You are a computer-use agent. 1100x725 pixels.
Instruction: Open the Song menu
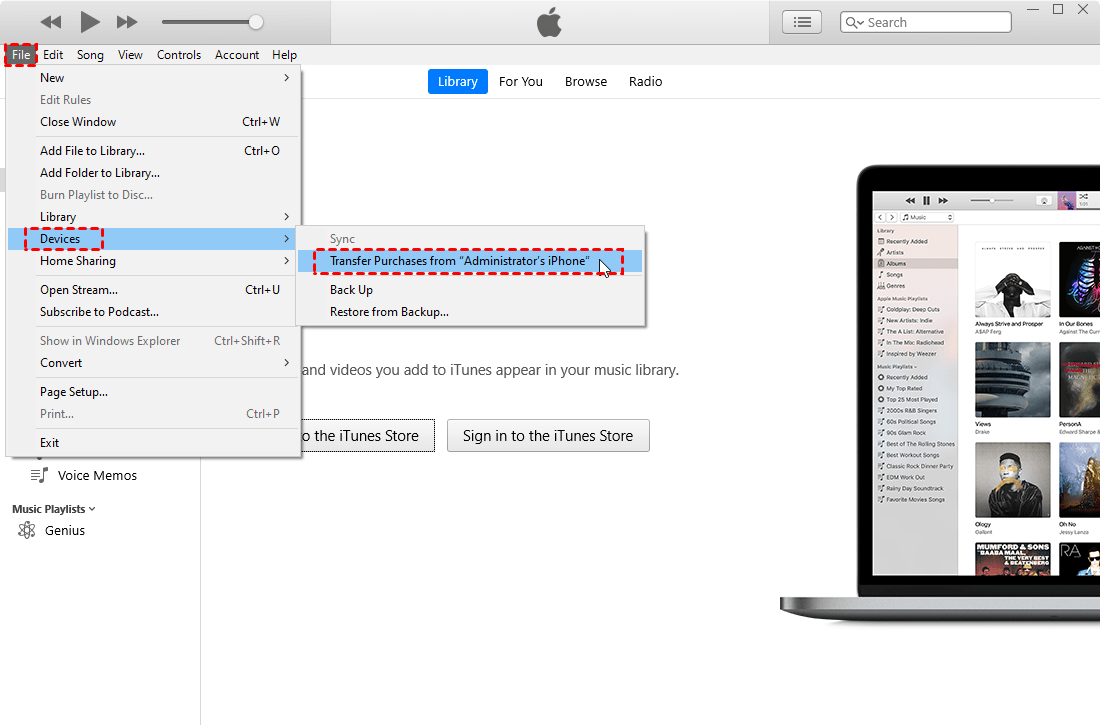point(90,55)
